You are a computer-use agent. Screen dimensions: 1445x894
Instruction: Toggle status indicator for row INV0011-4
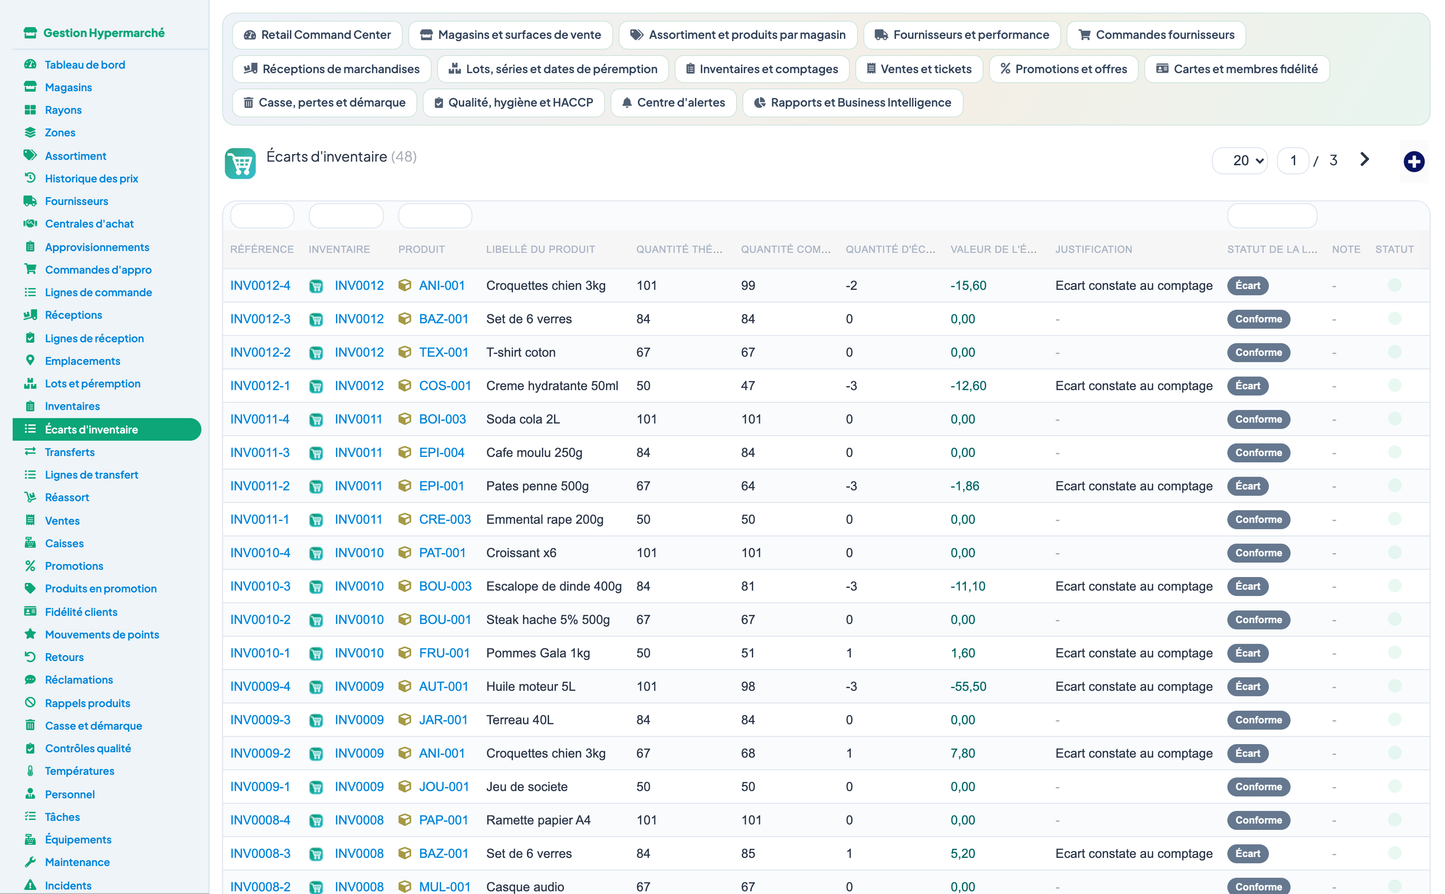(x=1394, y=419)
